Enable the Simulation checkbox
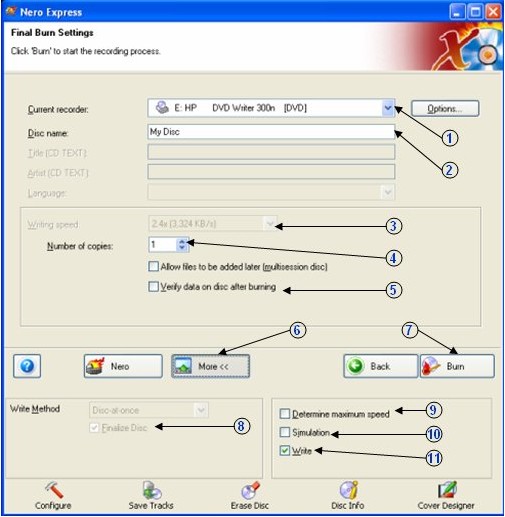 [x=285, y=432]
